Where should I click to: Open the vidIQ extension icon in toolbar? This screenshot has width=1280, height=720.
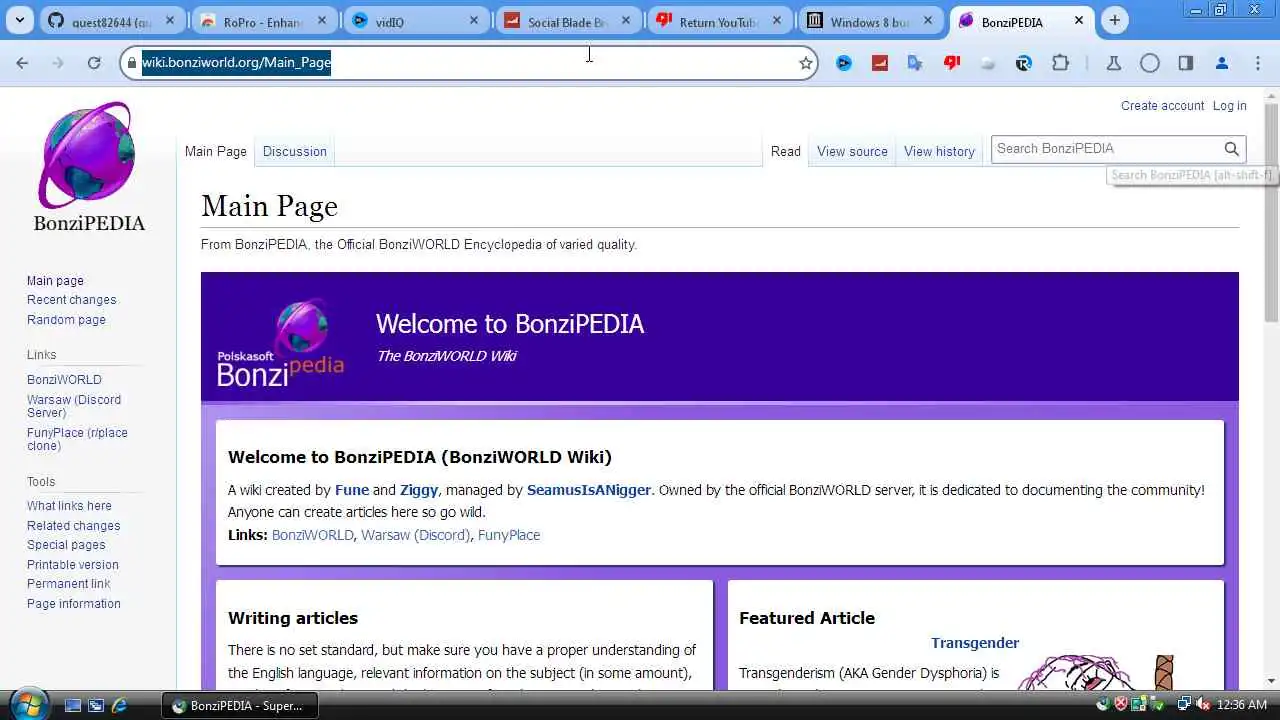tap(844, 63)
